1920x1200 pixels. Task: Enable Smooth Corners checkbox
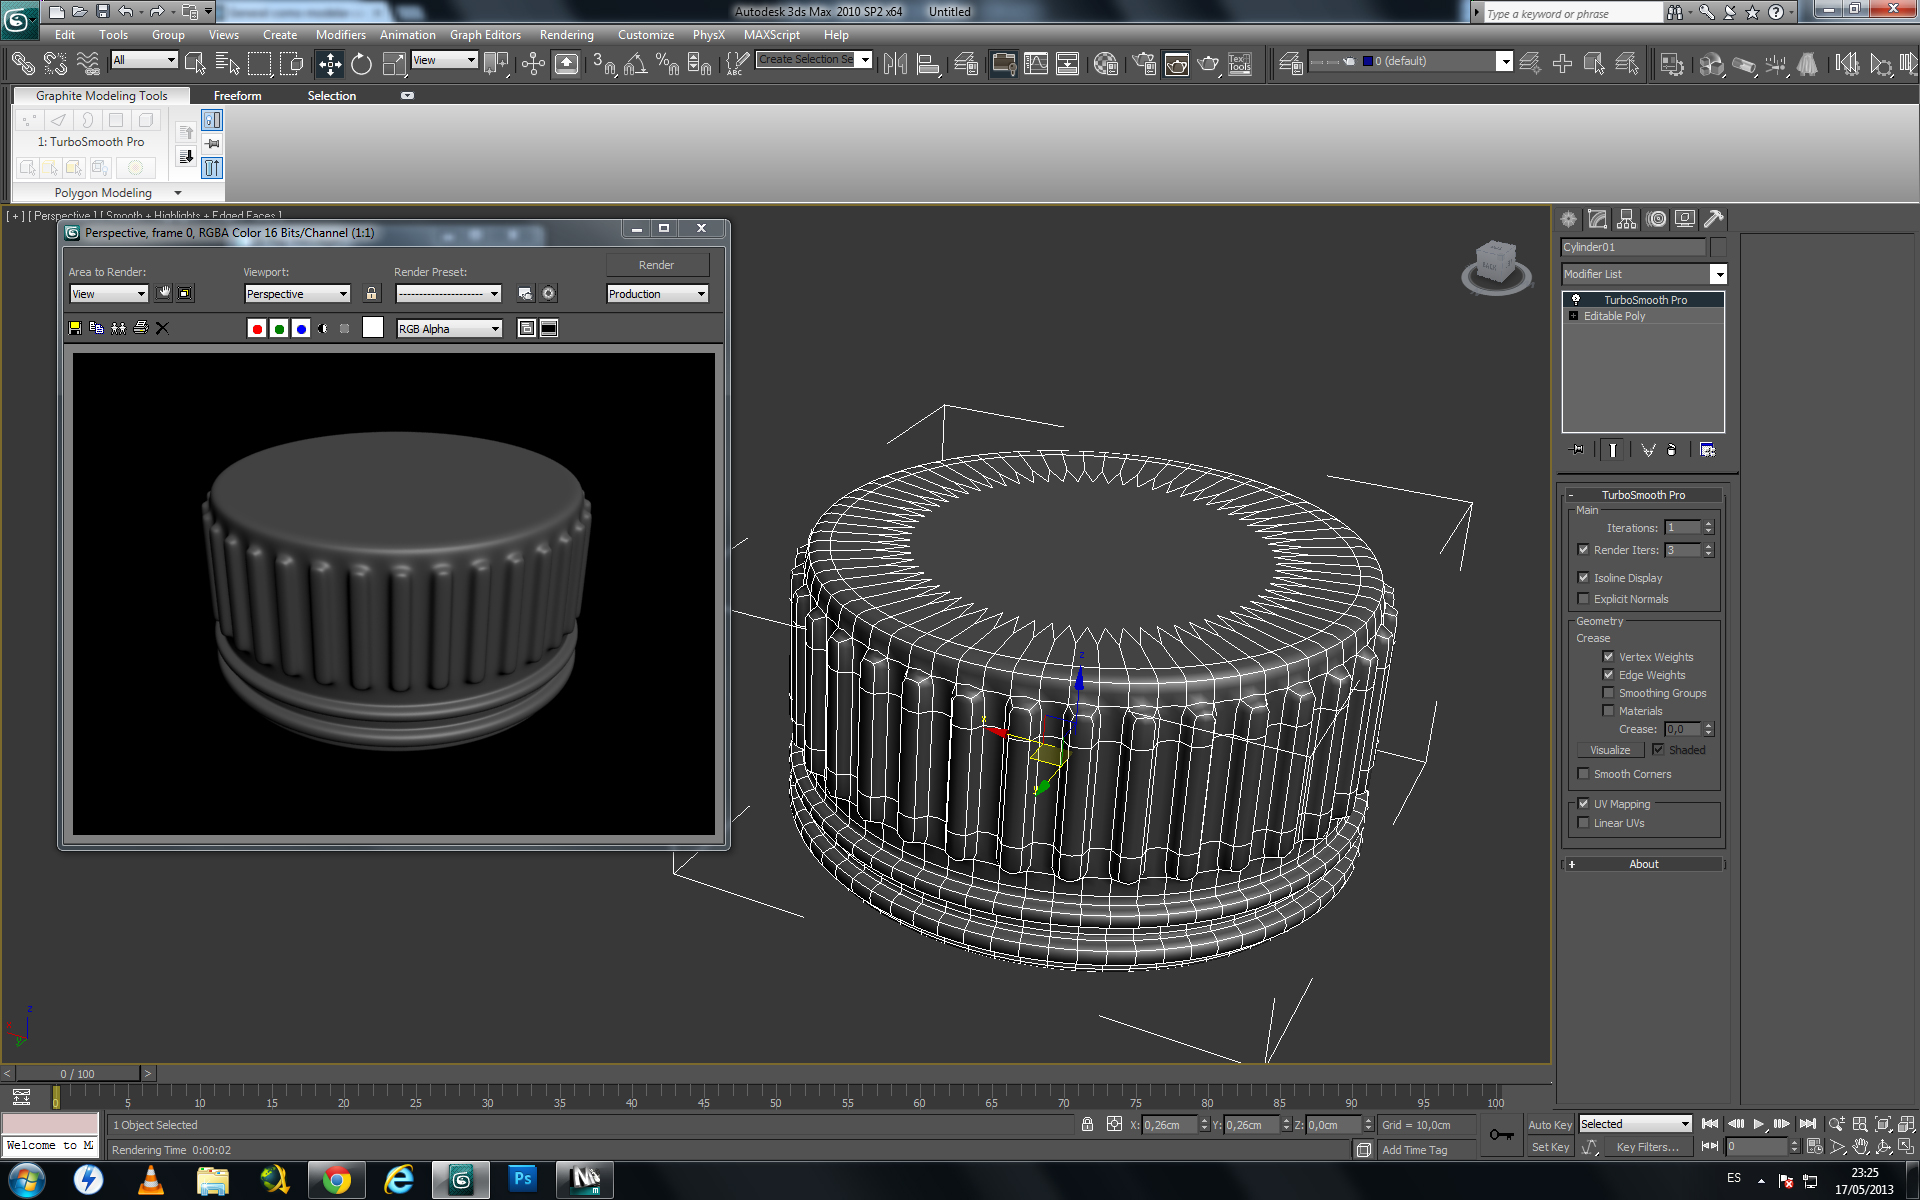(1583, 774)
